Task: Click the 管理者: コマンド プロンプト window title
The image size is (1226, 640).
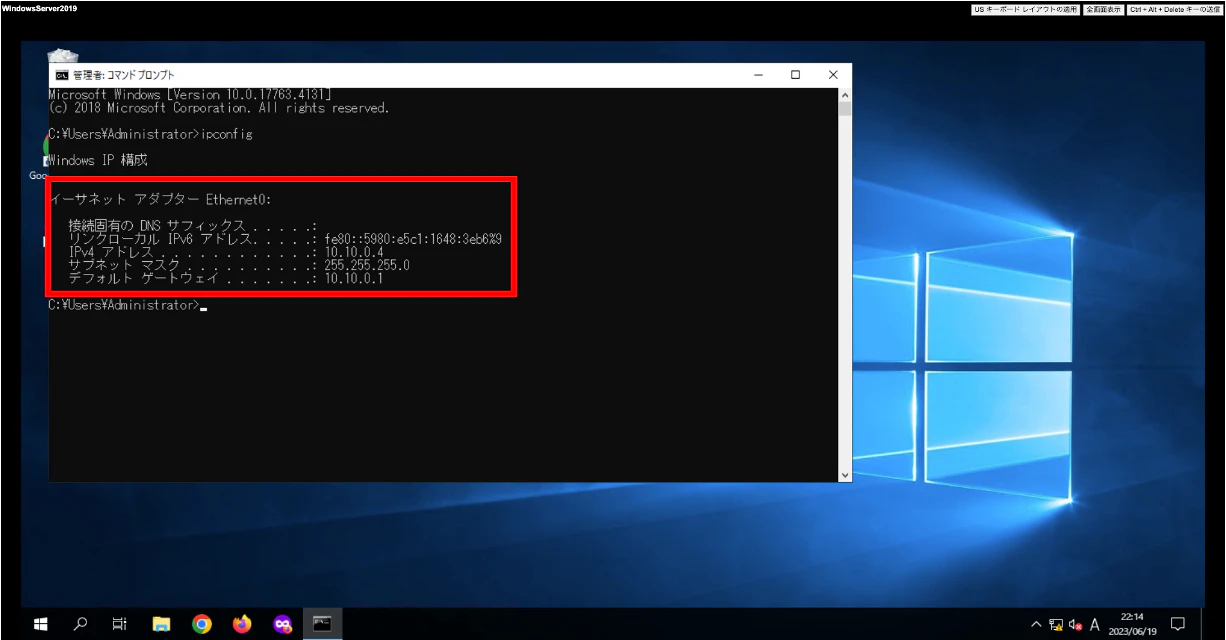Action: point(123,75)
